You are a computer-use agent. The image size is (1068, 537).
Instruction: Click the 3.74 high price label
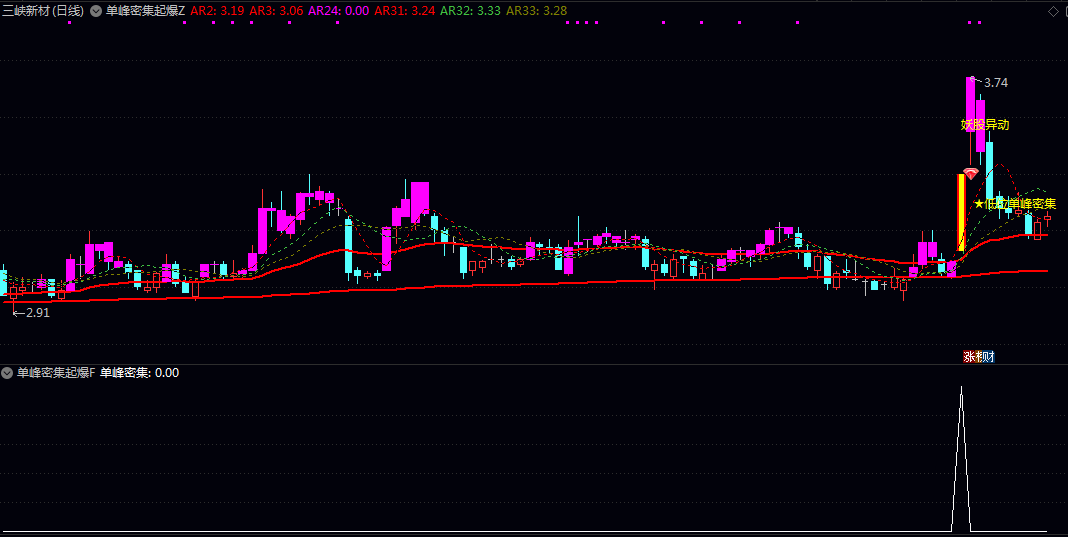(996, 82)
